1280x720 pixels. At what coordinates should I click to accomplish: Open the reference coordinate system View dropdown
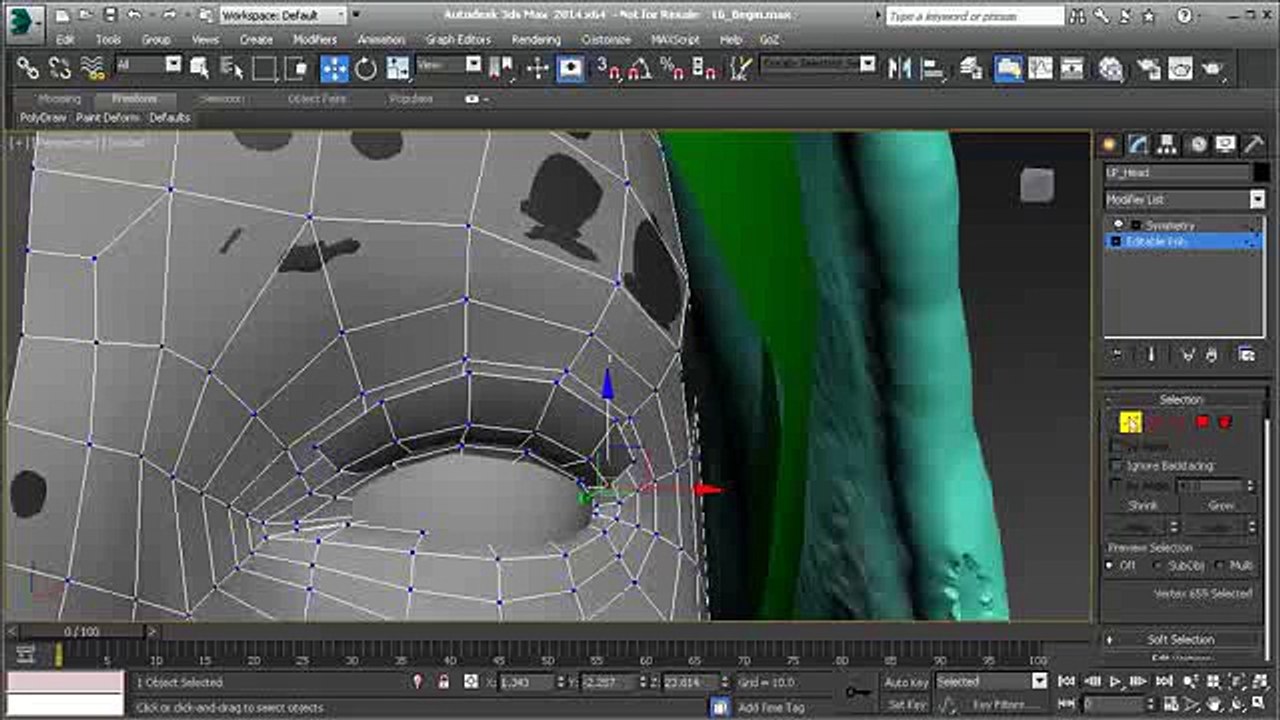point(449,65)
